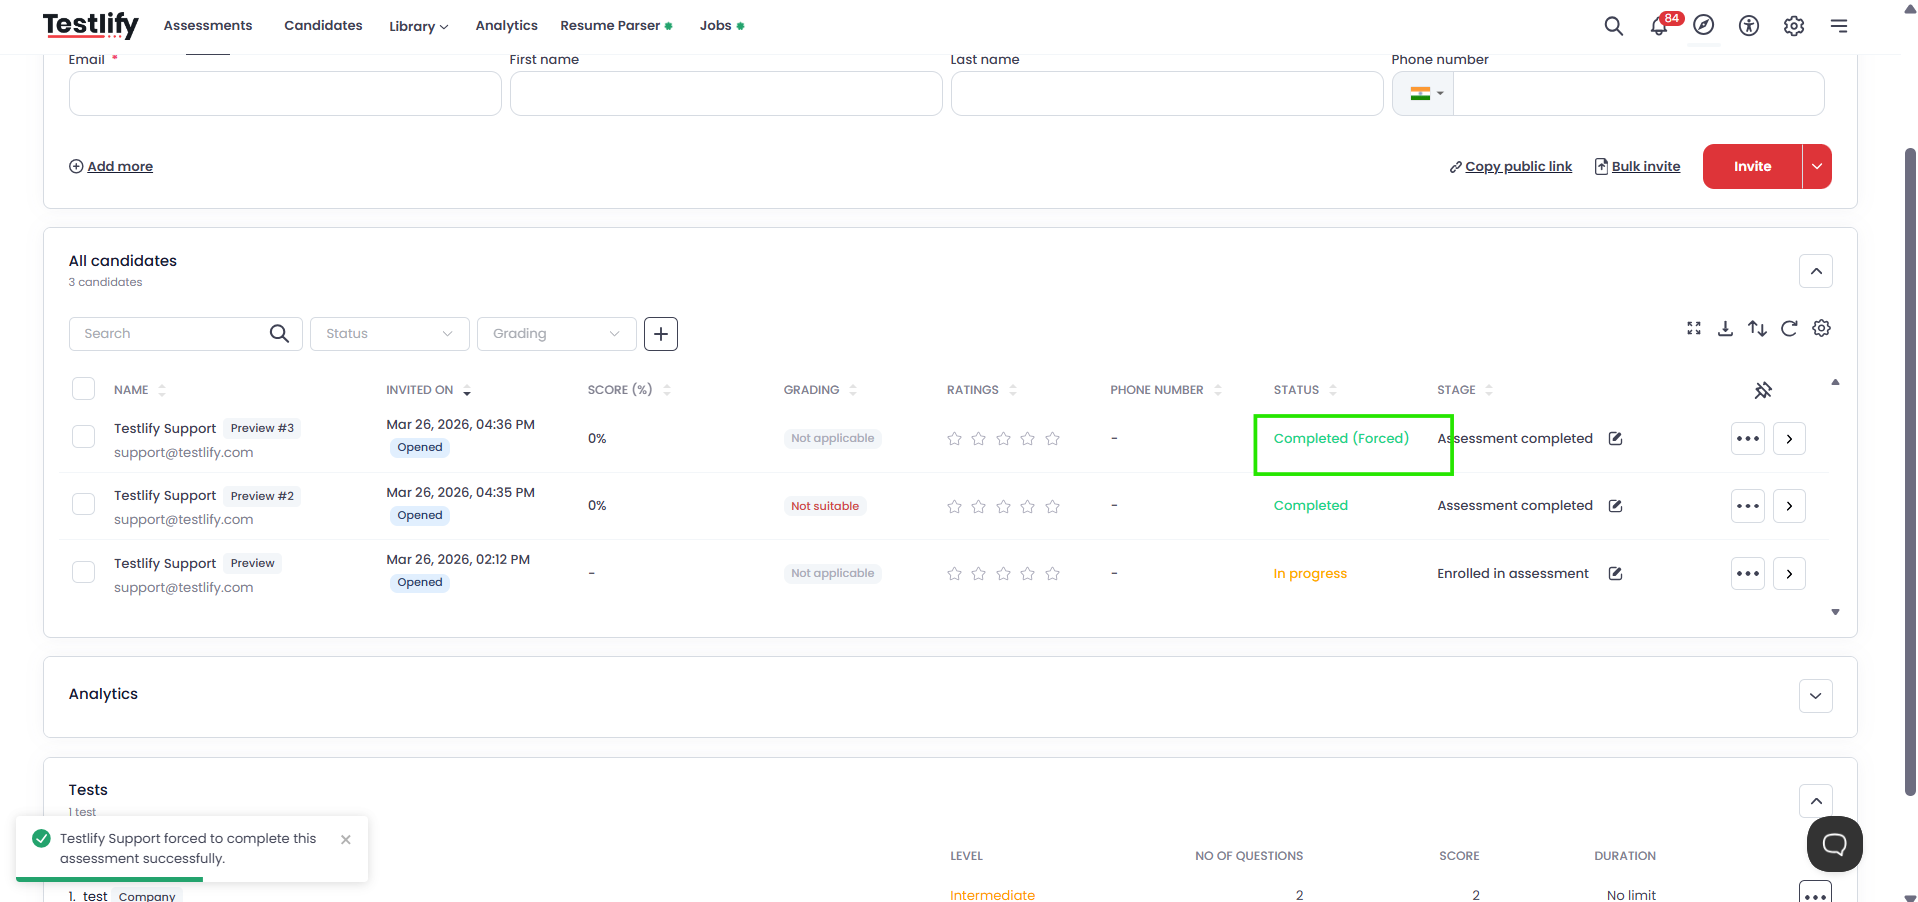Open the notifications bell icon

(x=1658, y=26)
